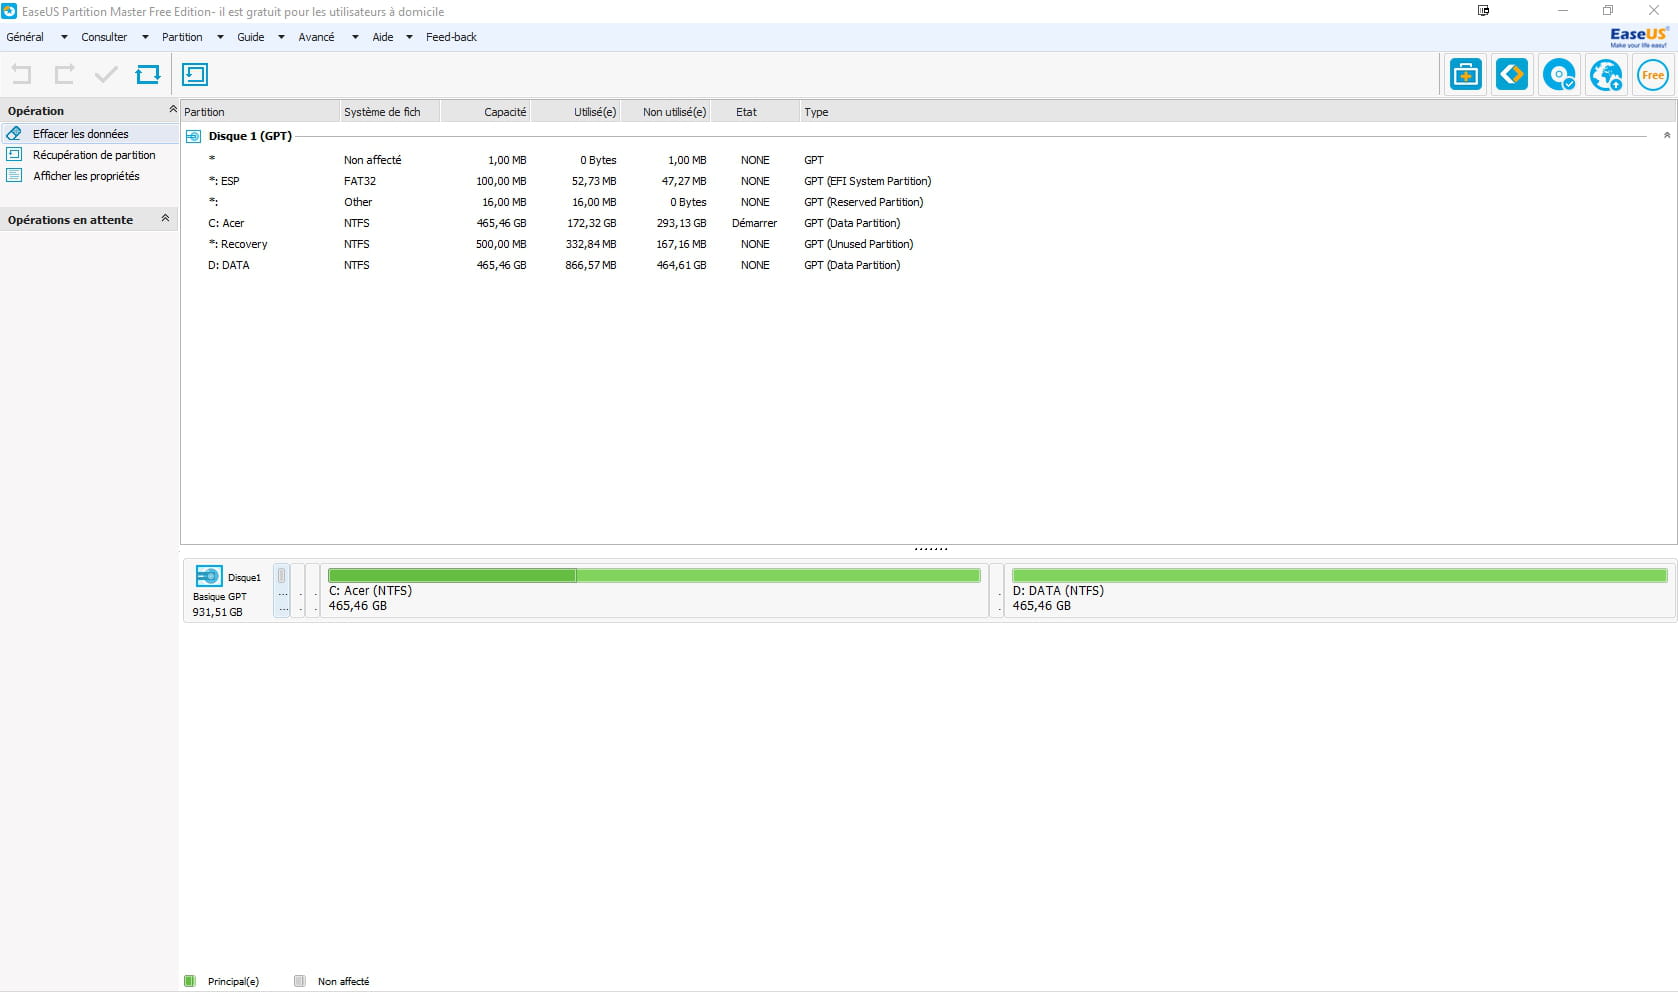Open the Général menu

(x=25, y=37)
